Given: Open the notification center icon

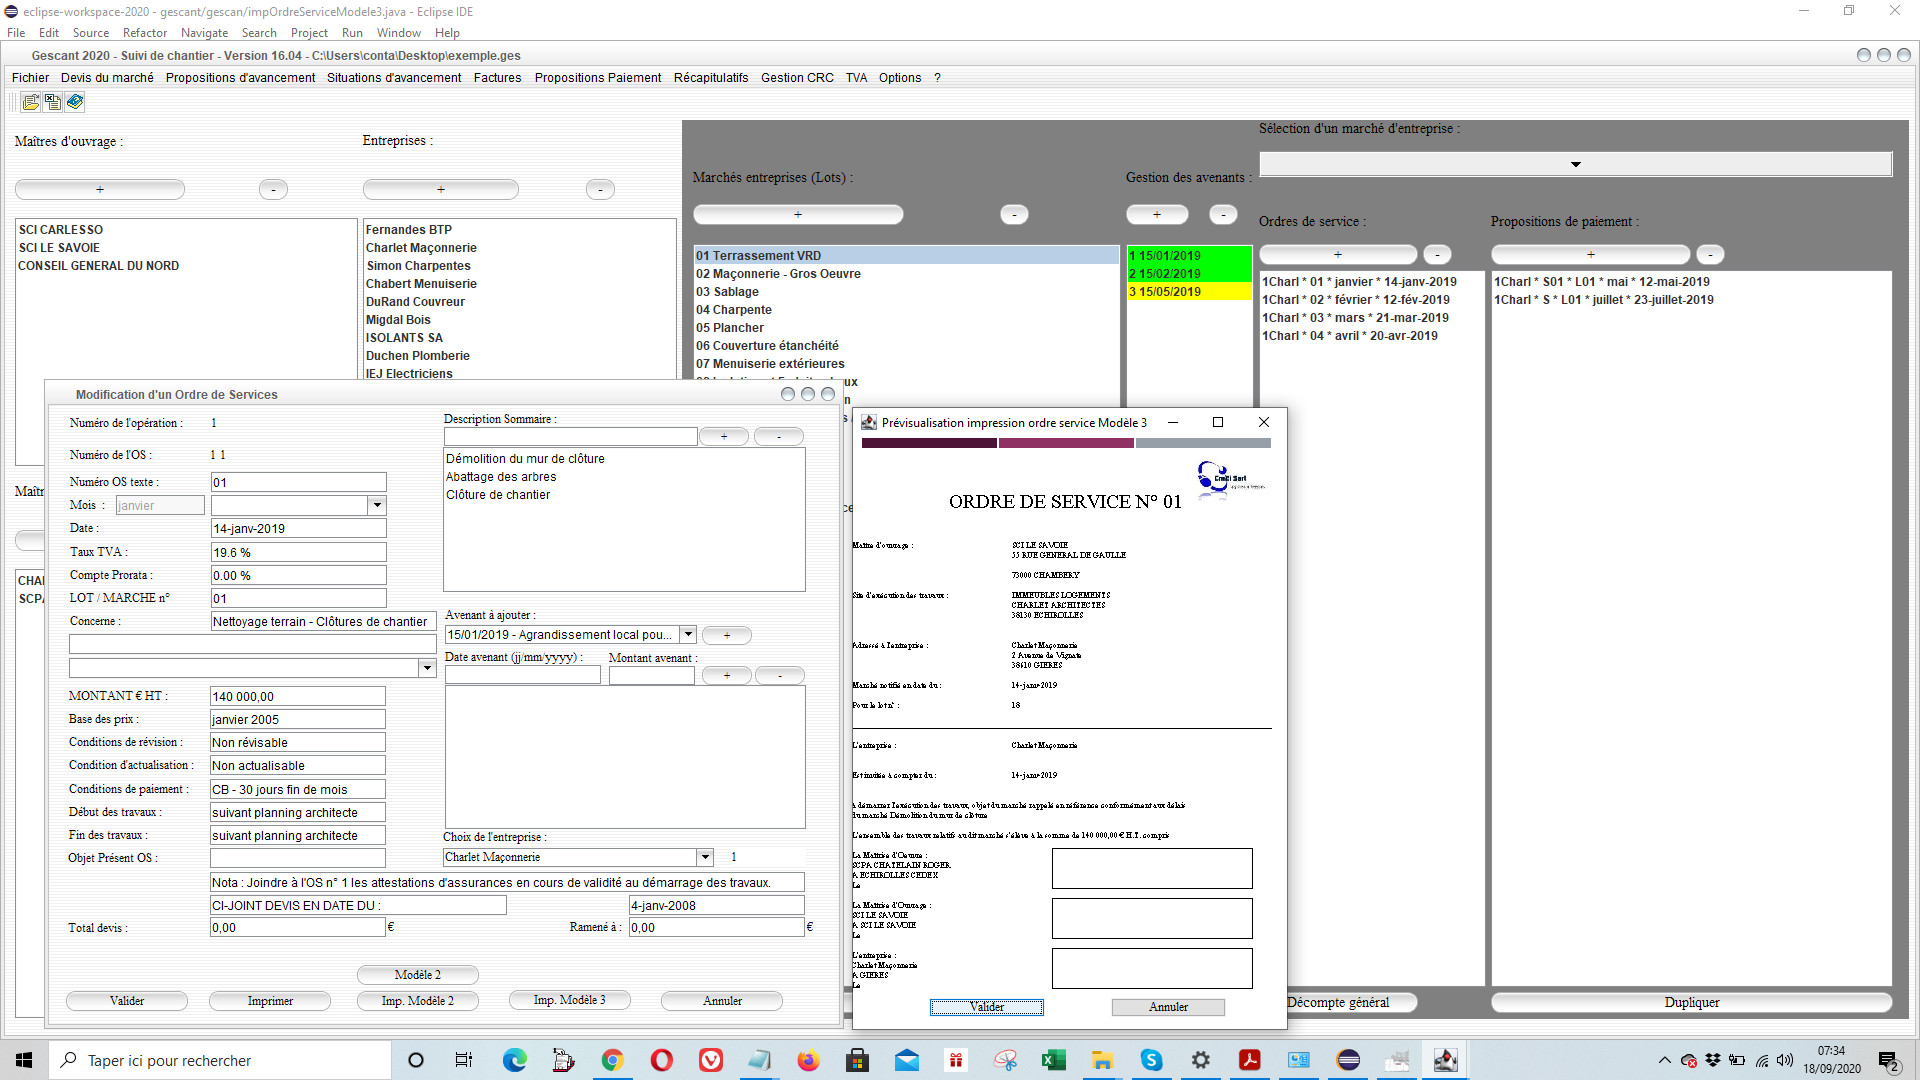Looking at the screenshot, I should coord(1889,1061).
